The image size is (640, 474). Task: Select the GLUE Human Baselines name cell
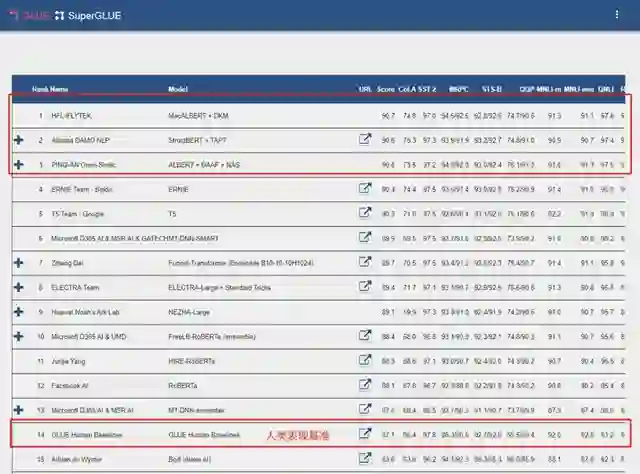tap(87, 435)
